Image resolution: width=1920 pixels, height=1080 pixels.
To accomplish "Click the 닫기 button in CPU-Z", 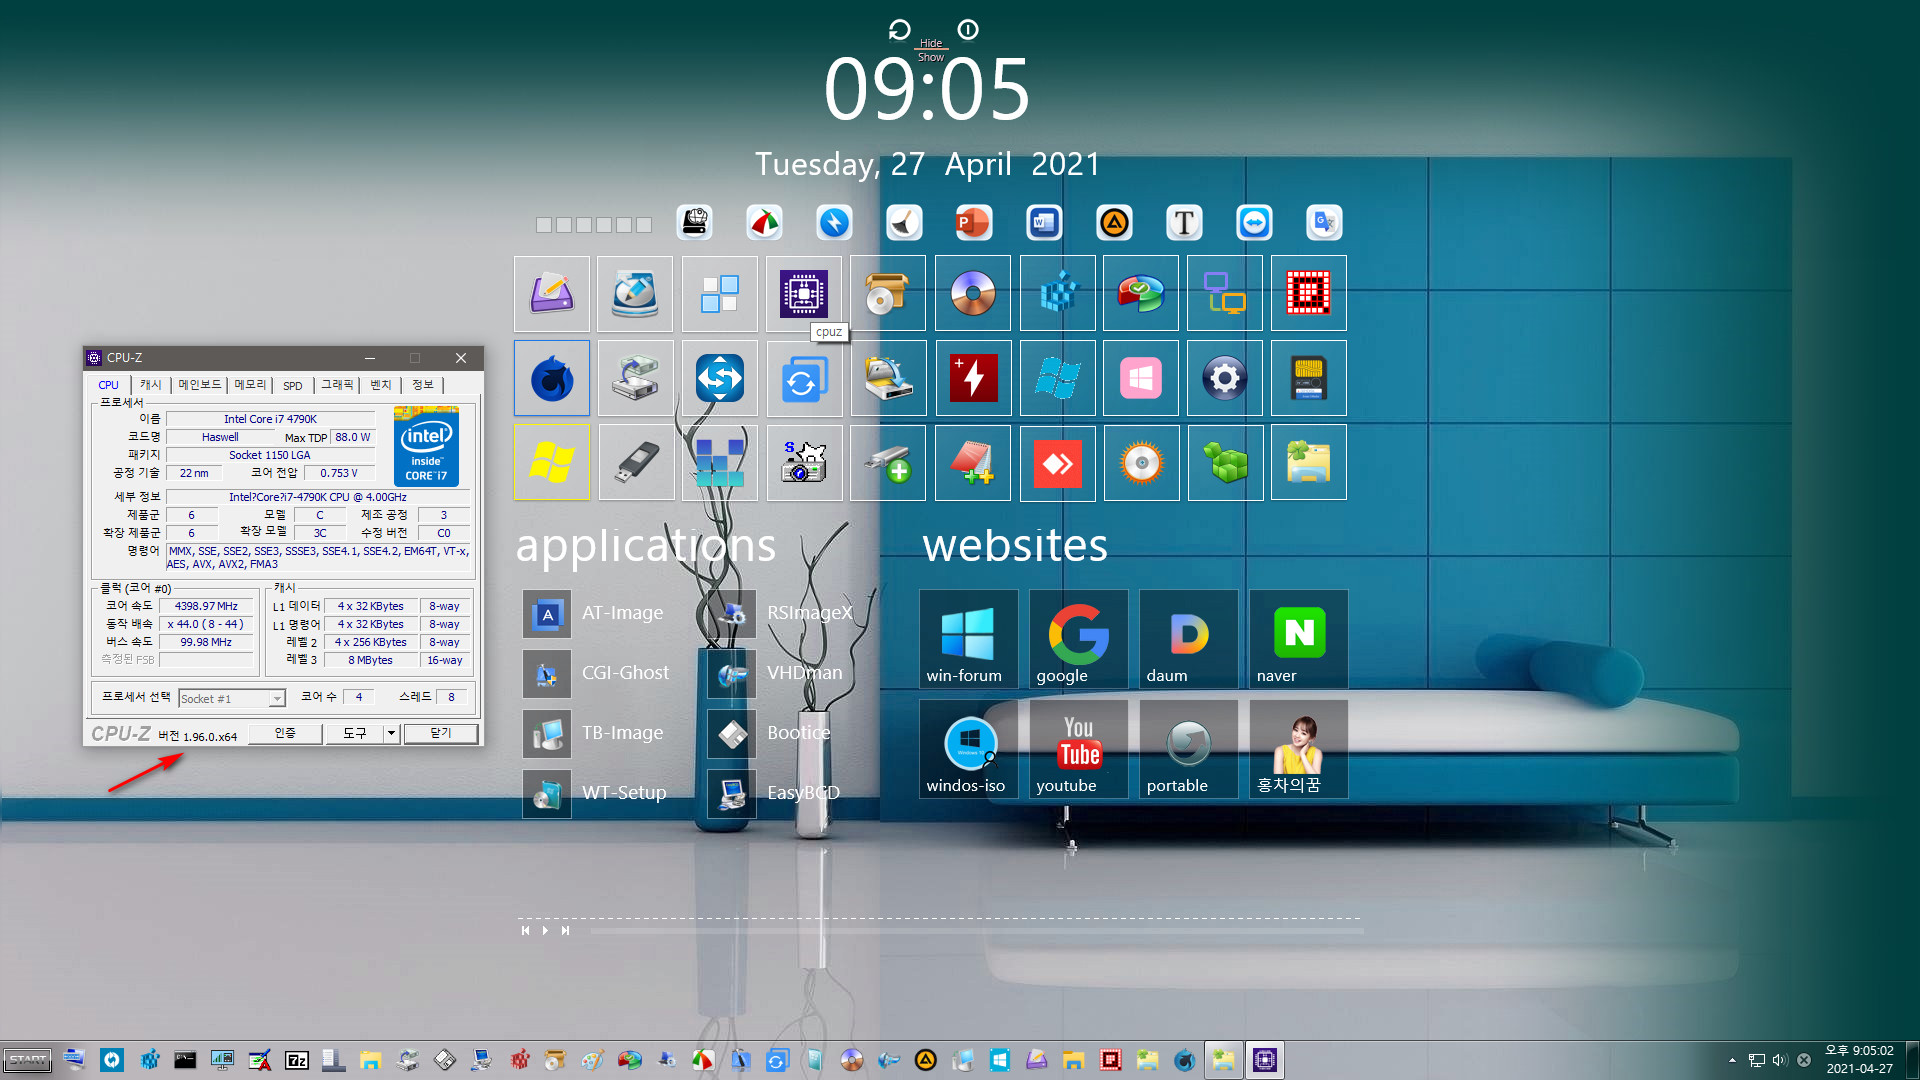I will click(x=441, y=734).
